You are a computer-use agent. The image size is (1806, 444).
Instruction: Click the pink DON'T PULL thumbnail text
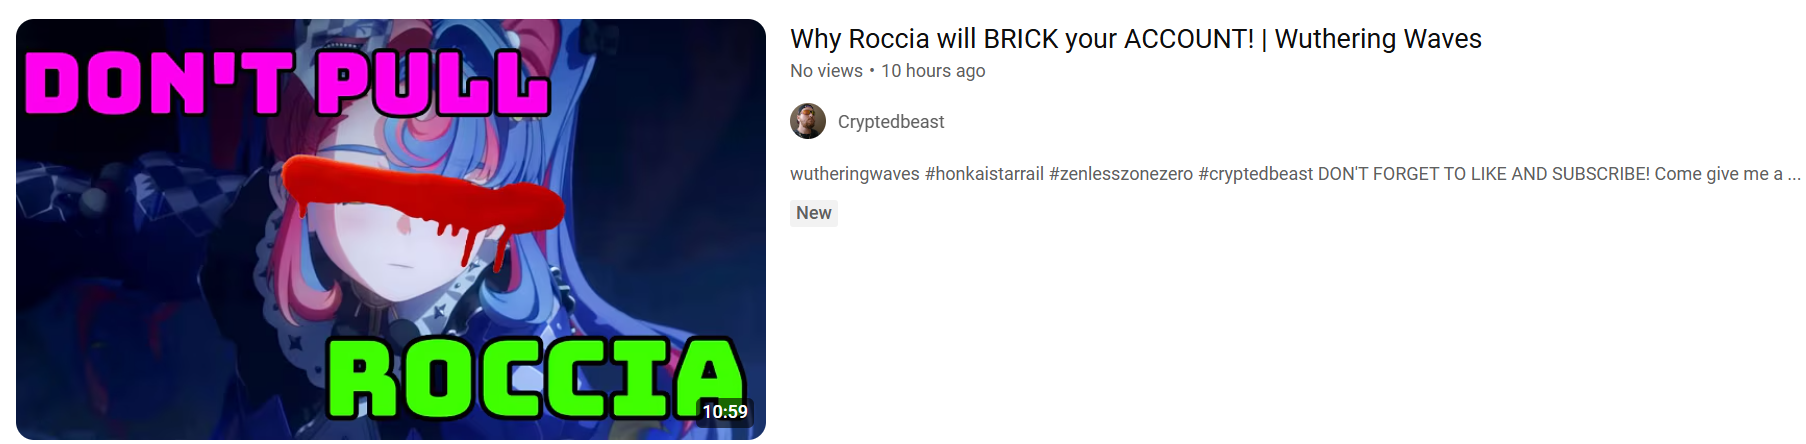[x=288, y=82]
